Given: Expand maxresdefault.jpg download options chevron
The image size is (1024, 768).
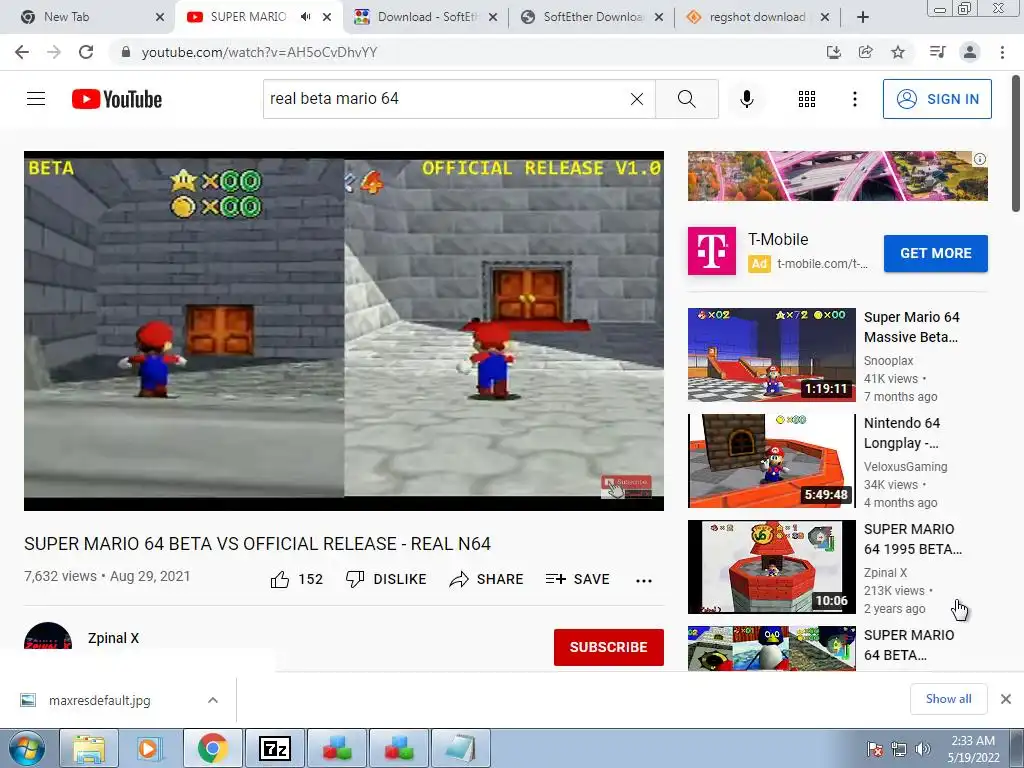Looking at the screenshot, I should [213, 700].
